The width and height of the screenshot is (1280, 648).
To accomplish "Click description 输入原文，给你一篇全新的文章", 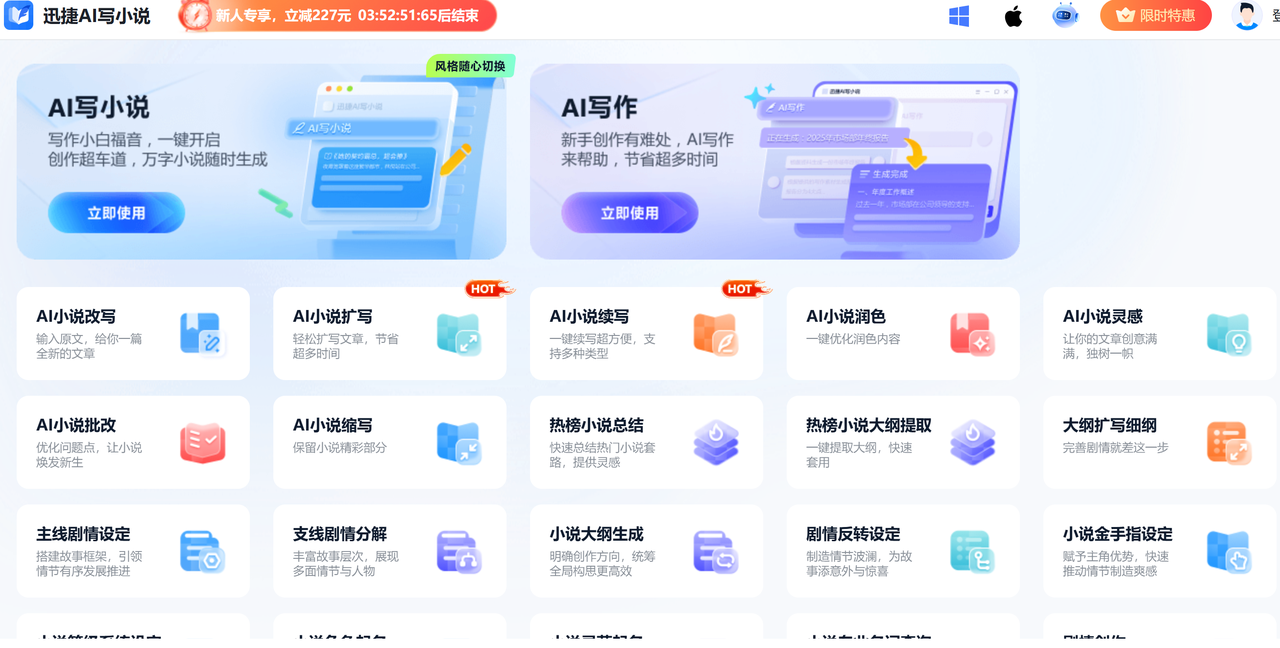I will 89,346.
